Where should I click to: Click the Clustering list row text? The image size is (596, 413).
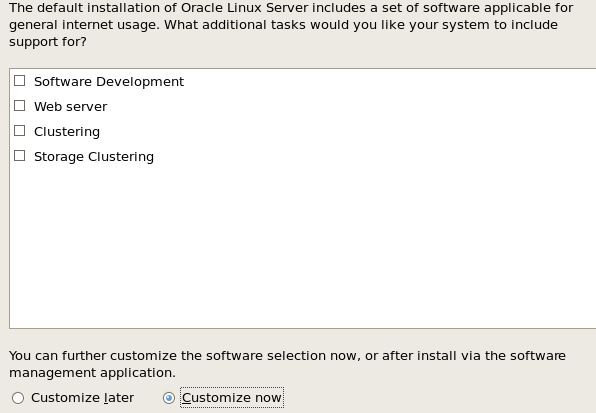tap(67, 132)
